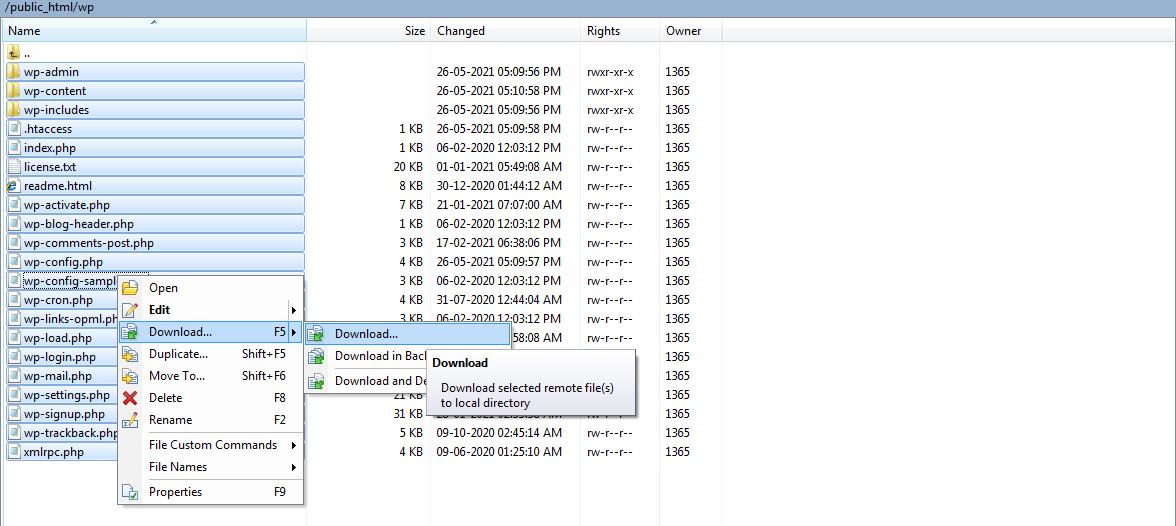Viewport: 1176px width, 526px height.
Task: Select the wp-links-opml.php file row
Action: tap(62, 319)
